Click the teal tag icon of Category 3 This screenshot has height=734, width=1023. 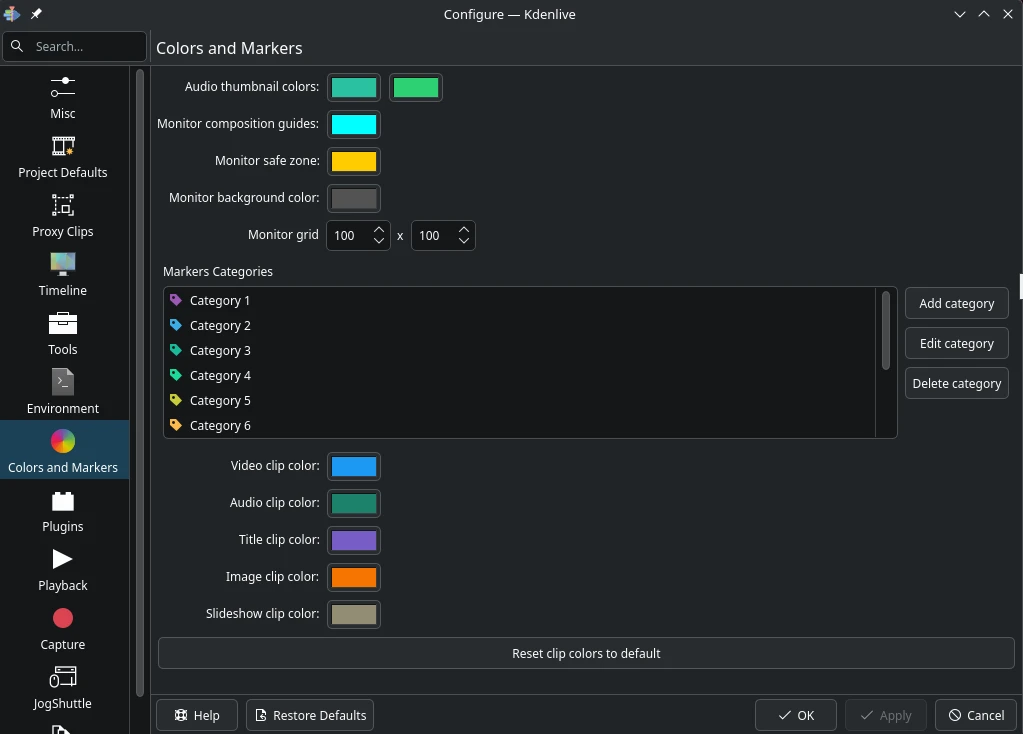176,350
